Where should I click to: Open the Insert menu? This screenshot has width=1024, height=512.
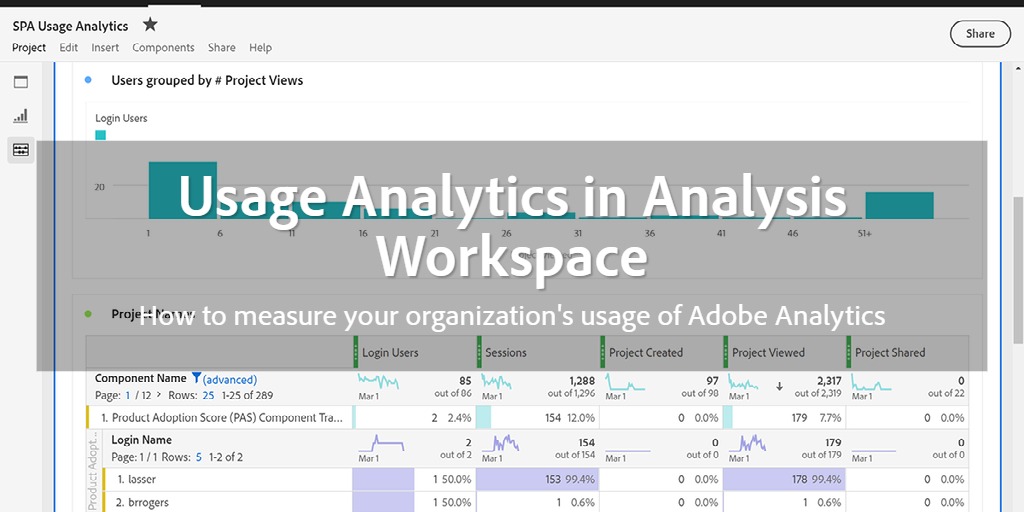[105, 47]
